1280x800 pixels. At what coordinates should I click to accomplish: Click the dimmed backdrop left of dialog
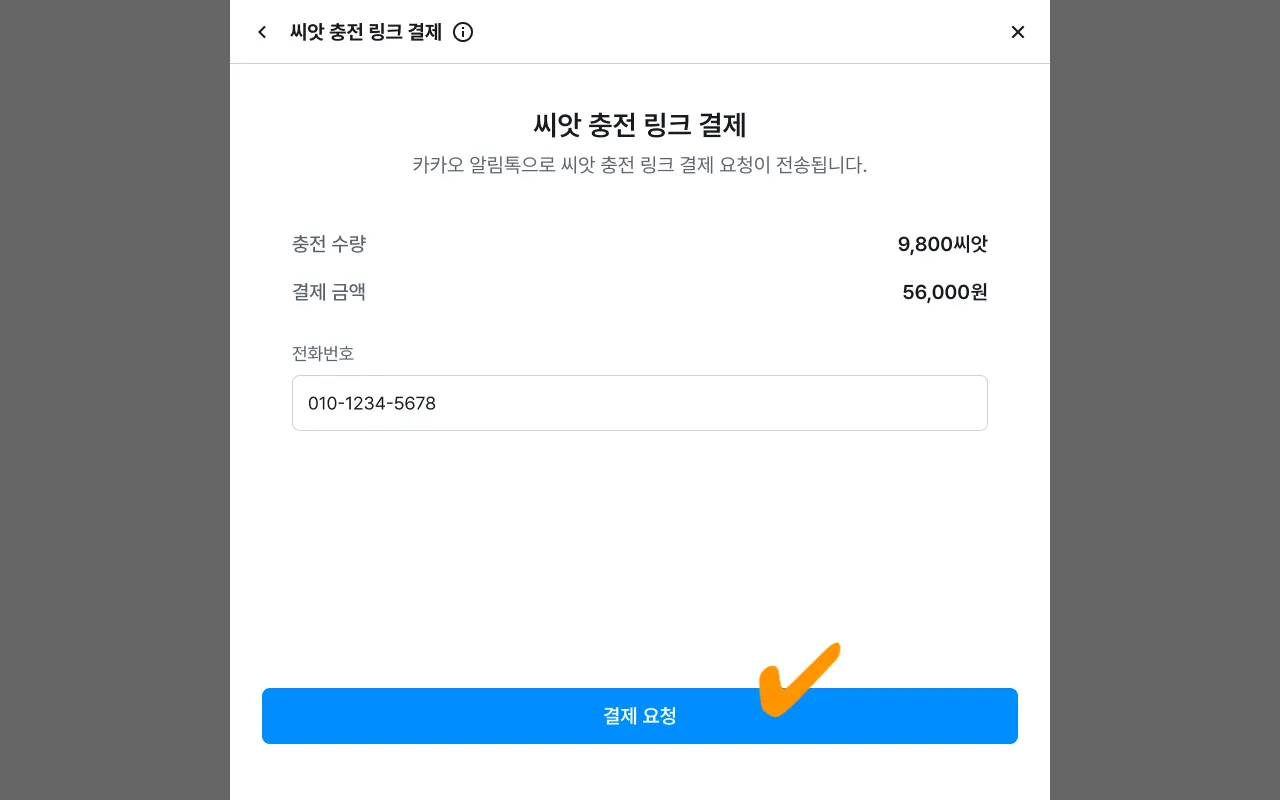115,400
